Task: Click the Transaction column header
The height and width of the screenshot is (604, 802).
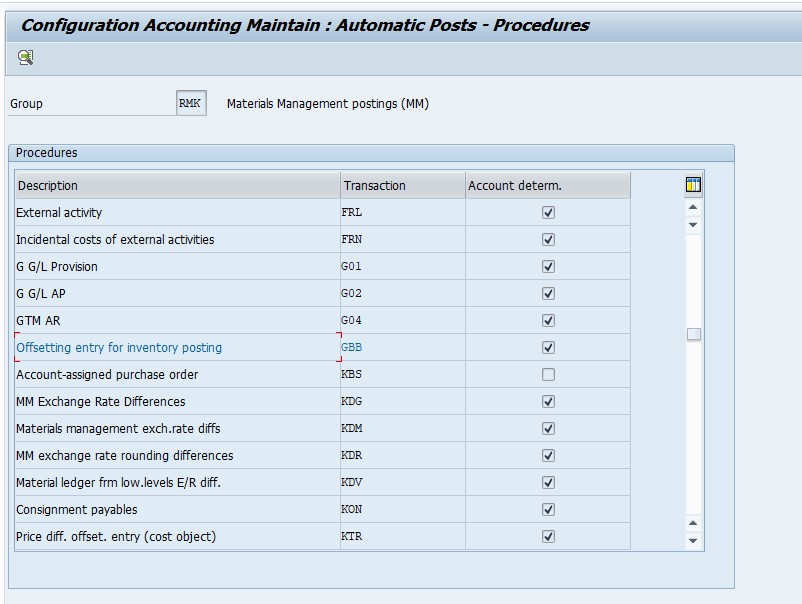Action: (x=403, y=186)
